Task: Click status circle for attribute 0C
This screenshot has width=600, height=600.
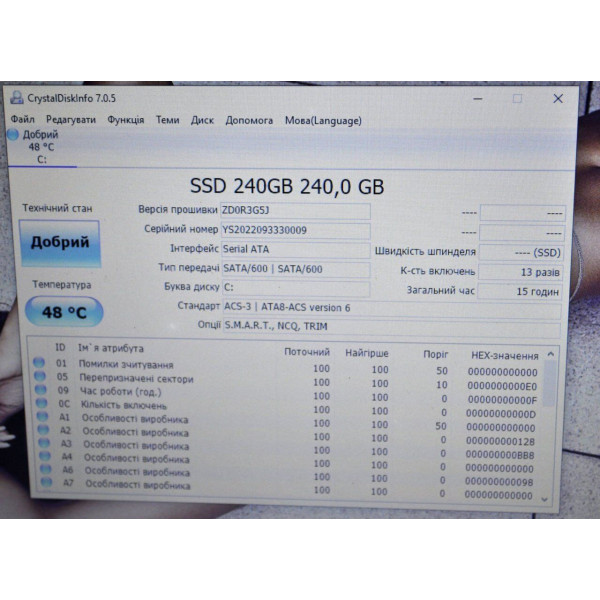Action: click(x=41, y=403)
